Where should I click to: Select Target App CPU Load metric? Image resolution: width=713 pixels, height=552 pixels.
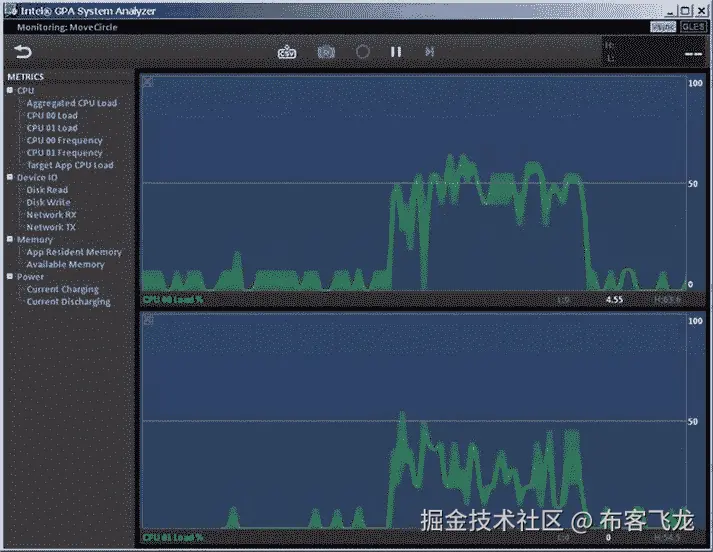[x=70, y=165]
